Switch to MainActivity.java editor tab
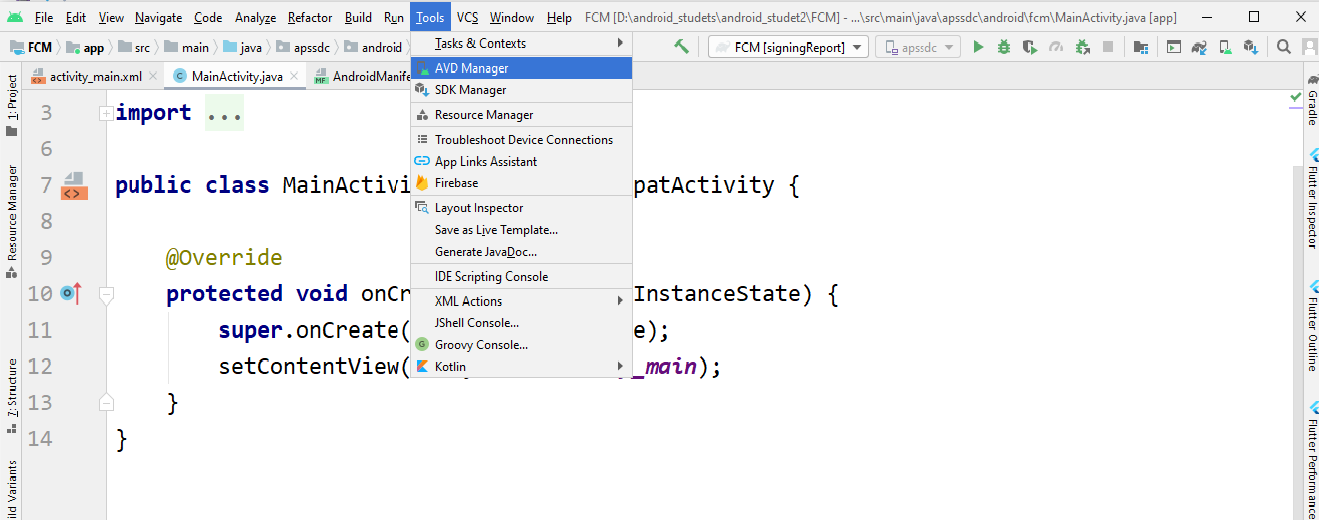Image resolution: width=1319 pixels, height=520 pixels. point(237,77)
